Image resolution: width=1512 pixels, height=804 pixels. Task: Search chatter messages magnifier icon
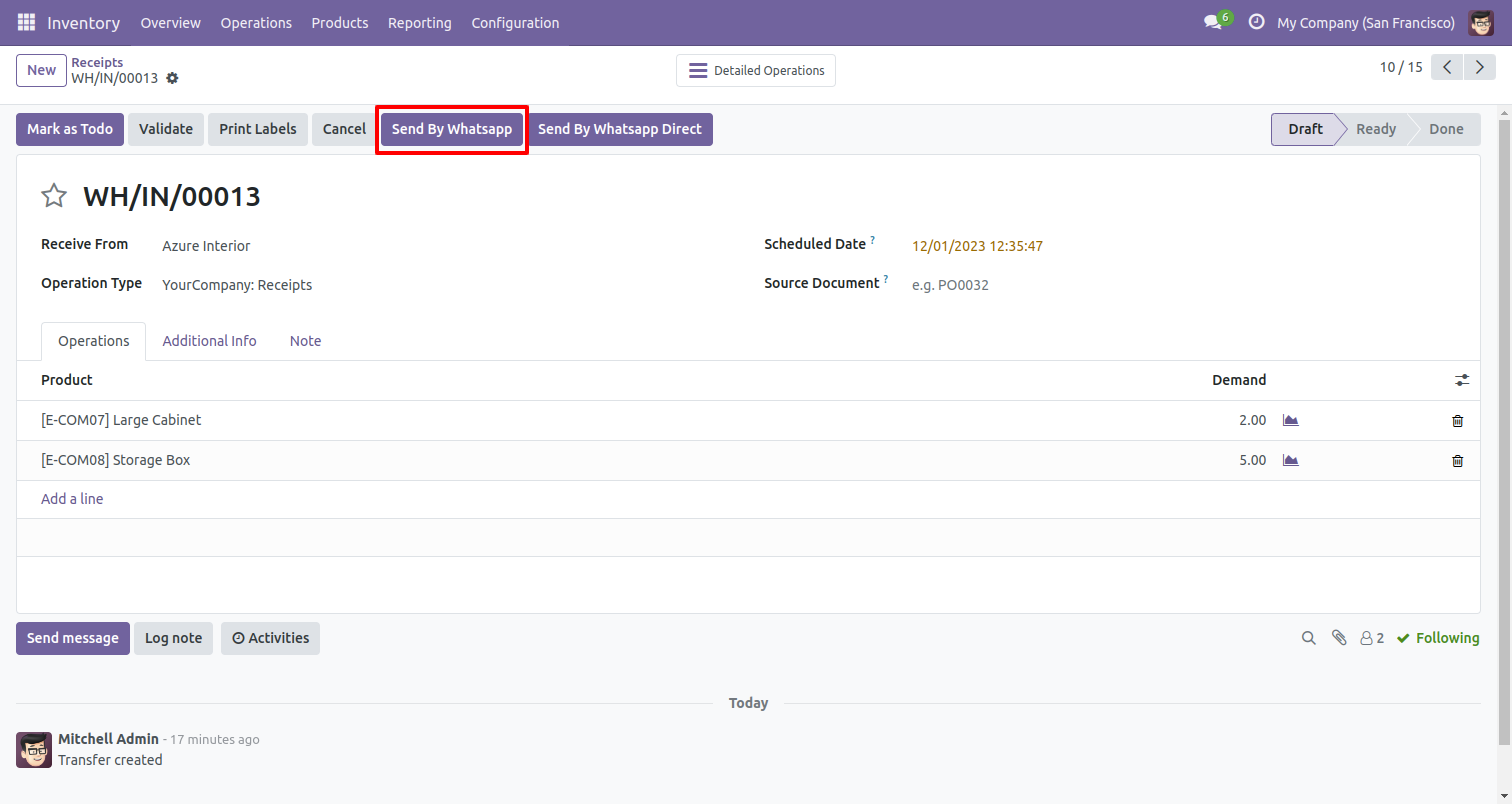pyautogui.click(x=1308, y=638)
